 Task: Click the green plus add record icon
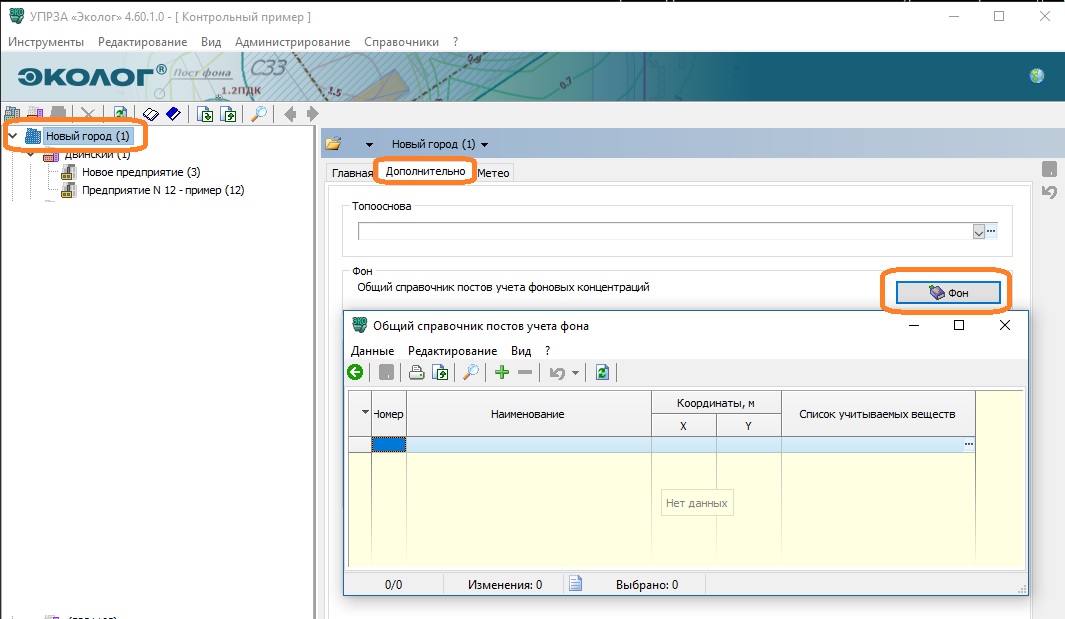(x=502, y=373)
